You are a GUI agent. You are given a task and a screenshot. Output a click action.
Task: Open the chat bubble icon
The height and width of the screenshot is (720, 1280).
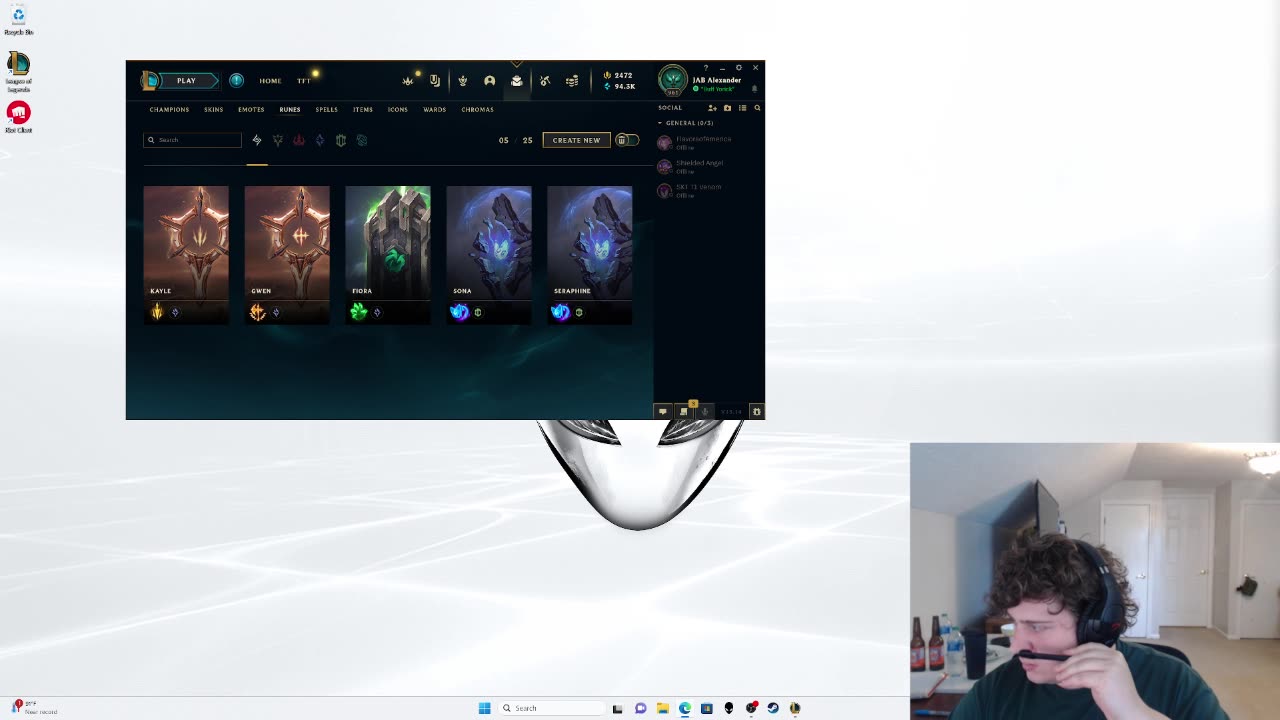(662, 412)
